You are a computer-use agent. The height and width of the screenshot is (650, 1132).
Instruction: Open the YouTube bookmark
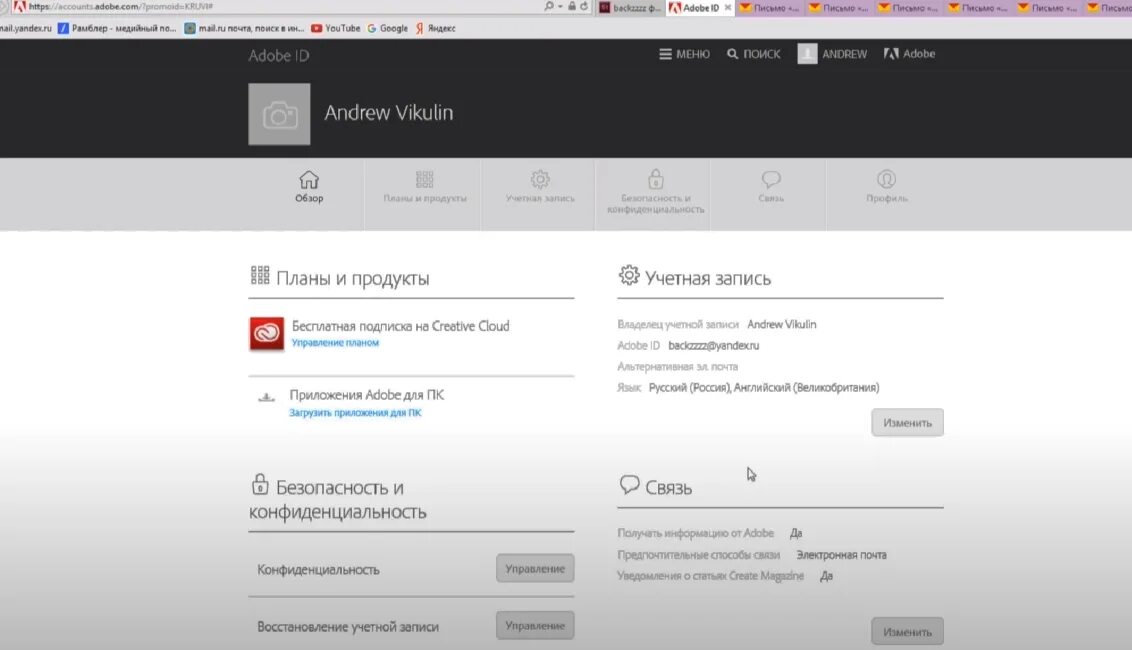pyautogui.click(x=336, y=28)
